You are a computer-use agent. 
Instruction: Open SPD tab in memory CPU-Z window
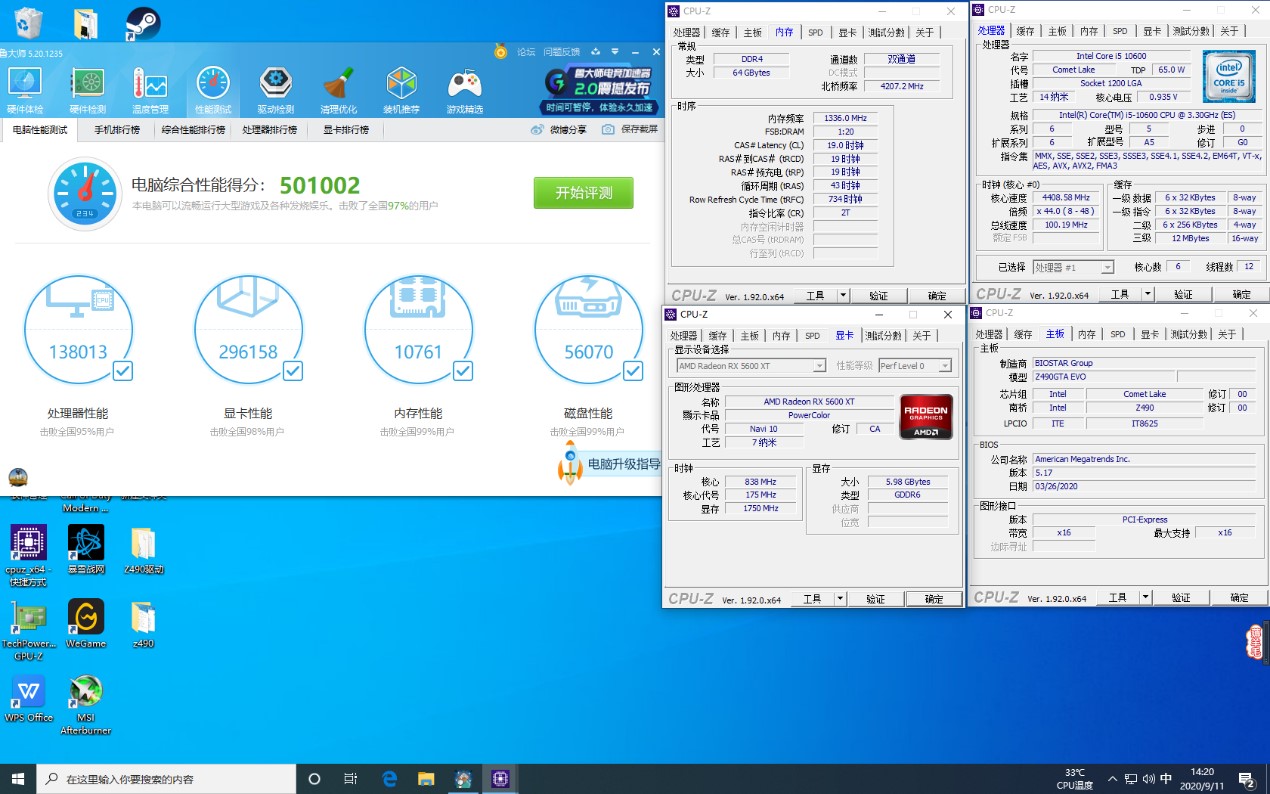tap(815, 32)
